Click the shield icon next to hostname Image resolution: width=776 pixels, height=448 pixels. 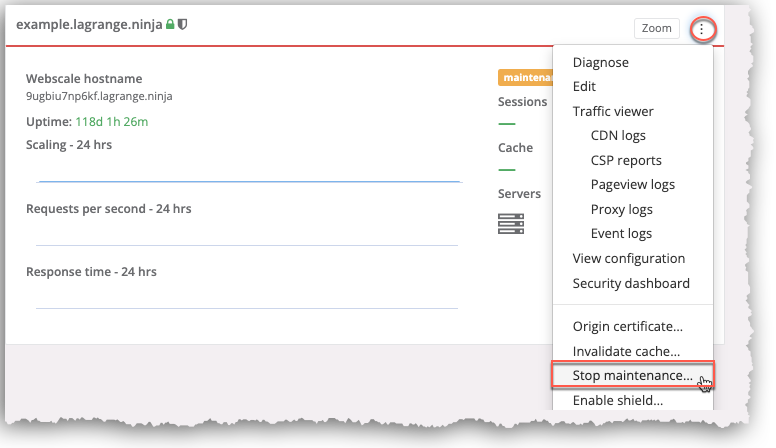(182, 24)
